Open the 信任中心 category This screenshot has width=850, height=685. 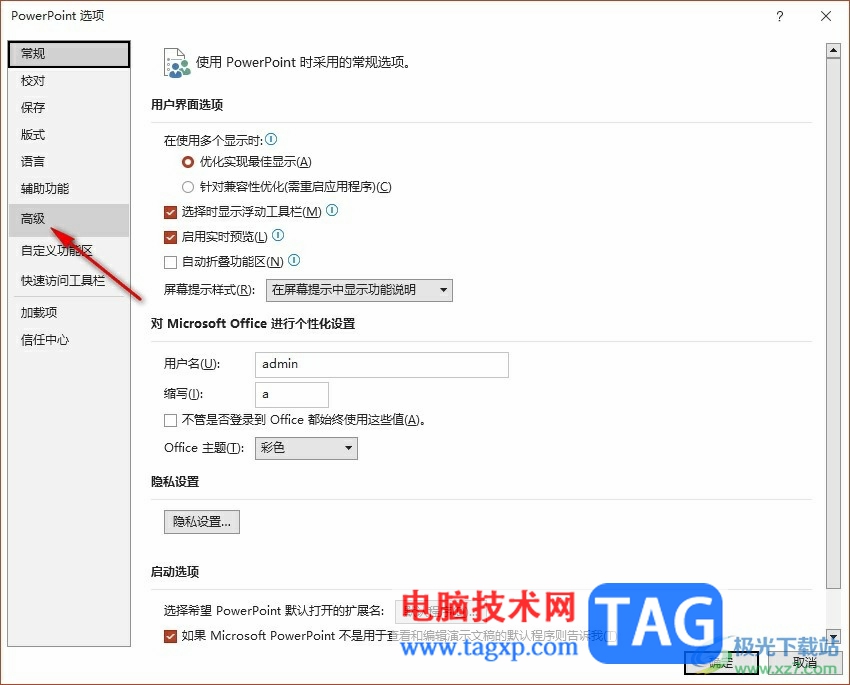pos(69,340)
